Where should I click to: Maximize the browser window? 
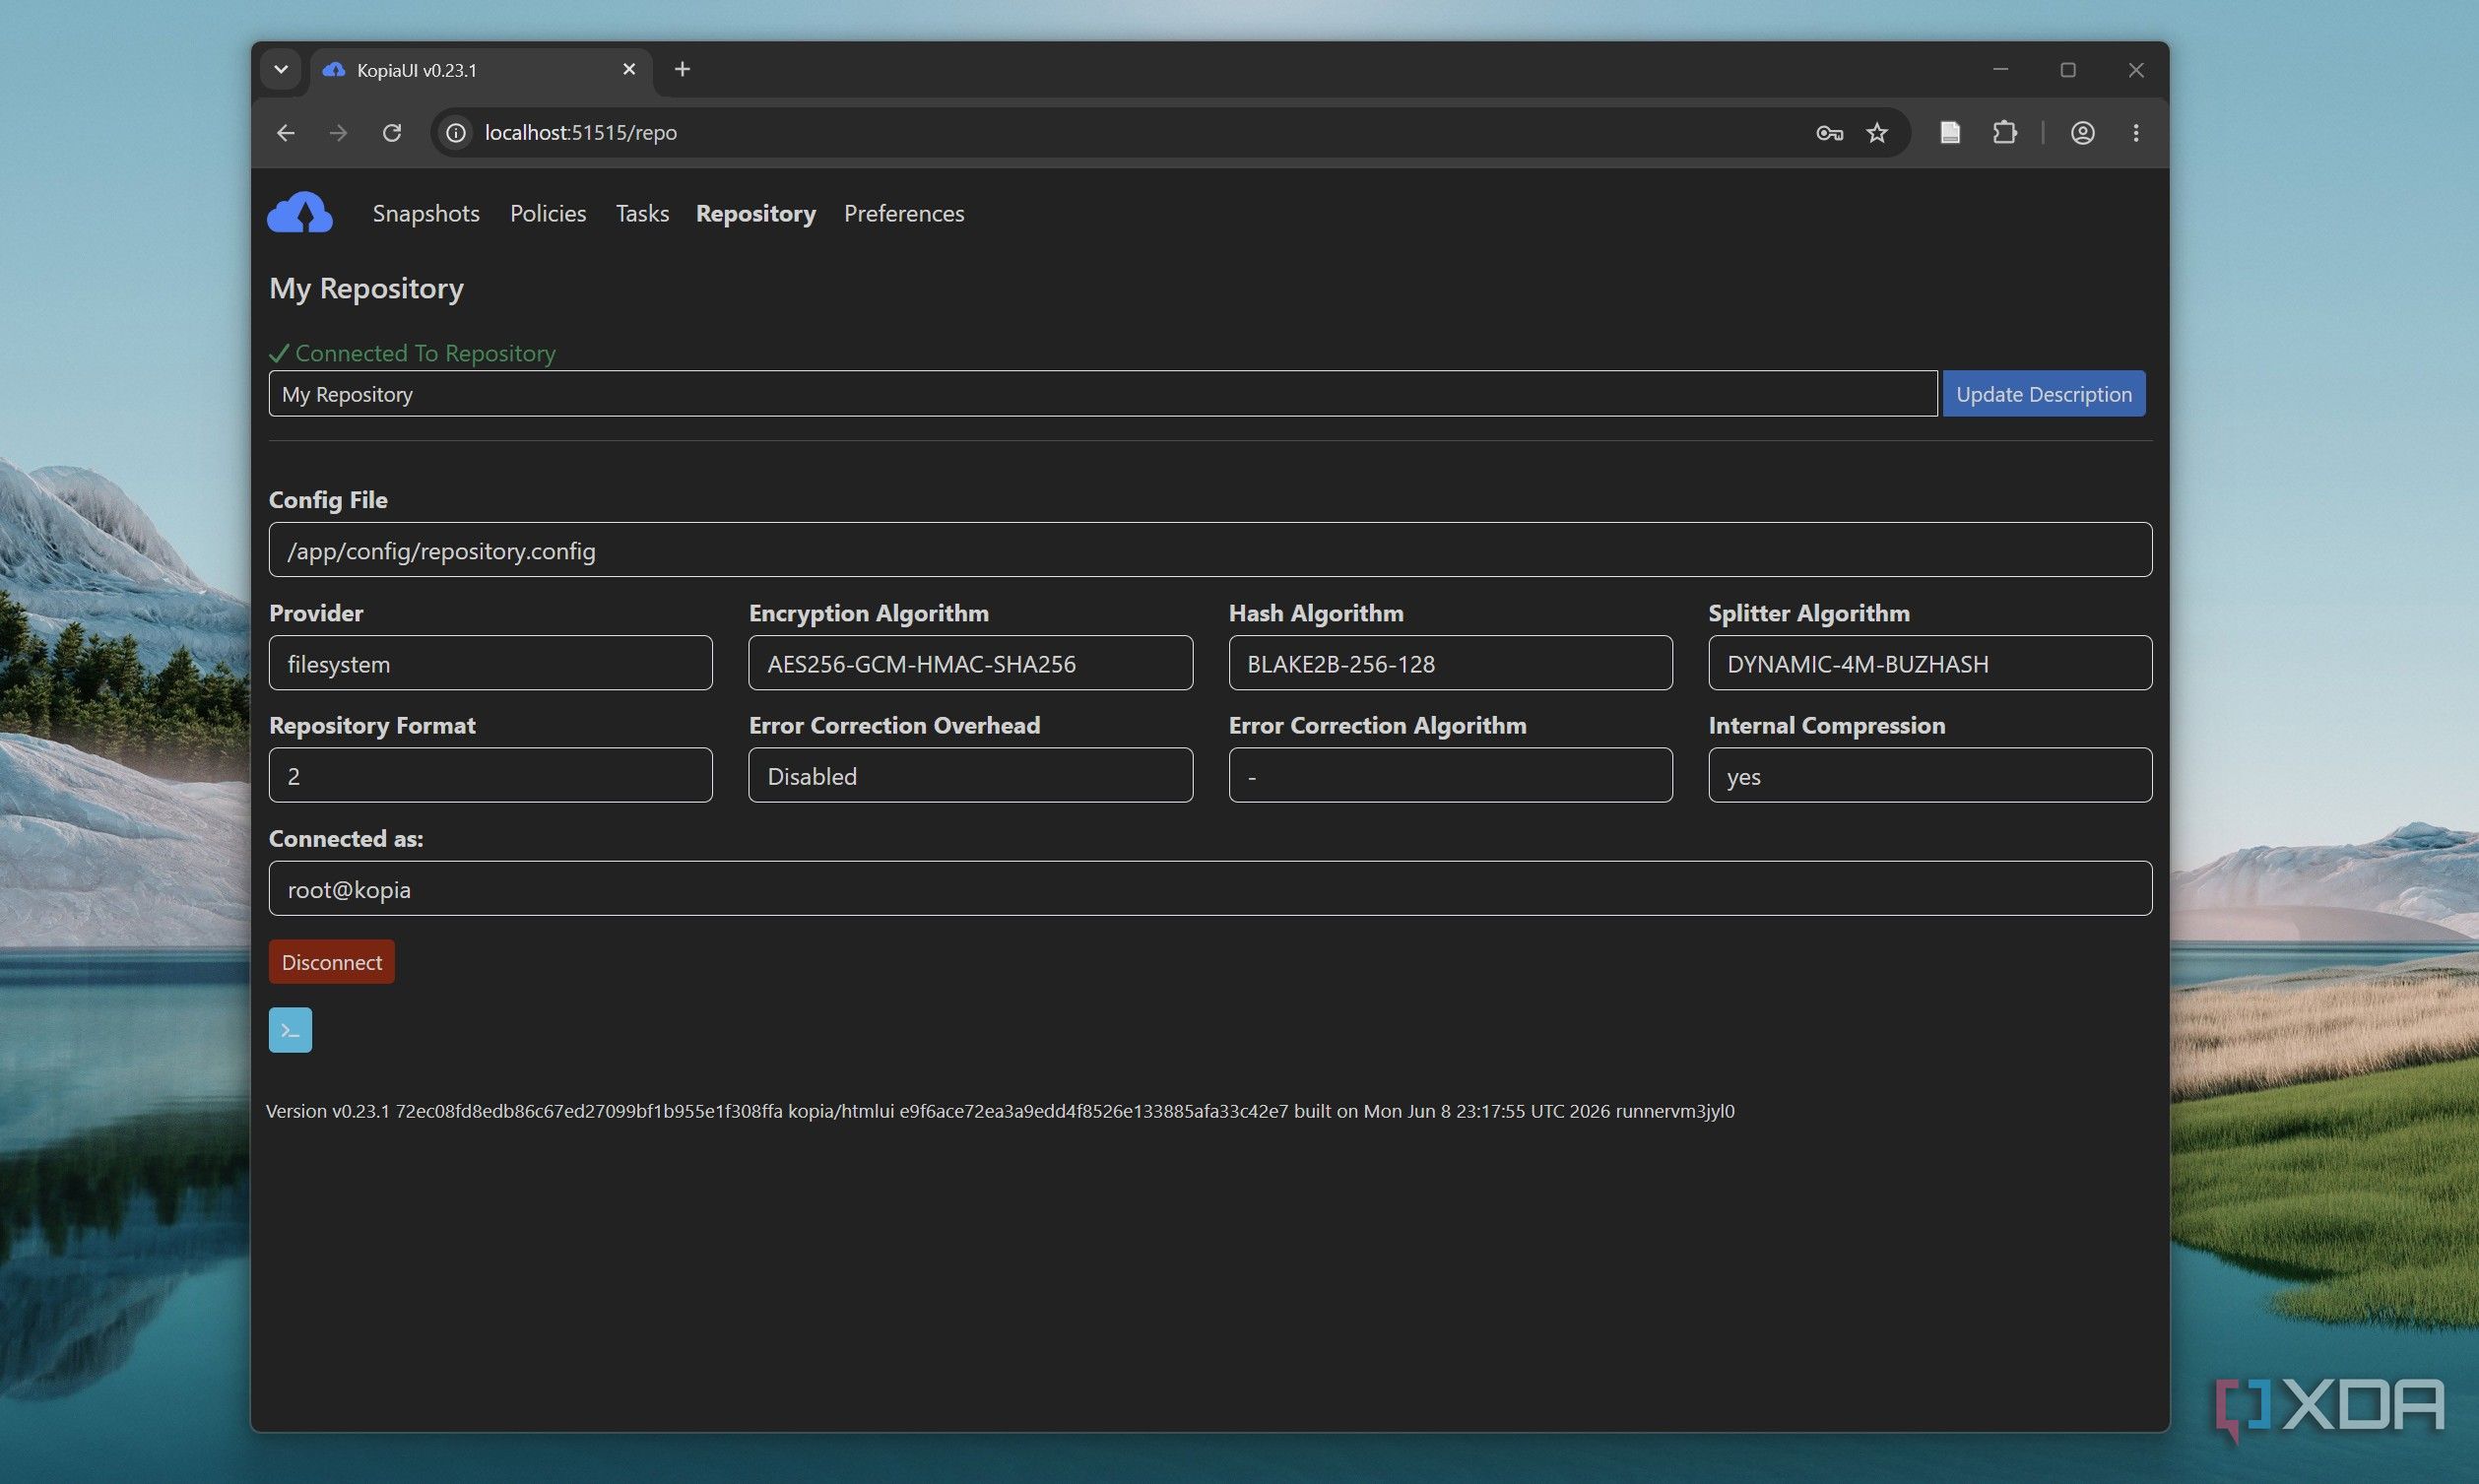coord(2068,69)
